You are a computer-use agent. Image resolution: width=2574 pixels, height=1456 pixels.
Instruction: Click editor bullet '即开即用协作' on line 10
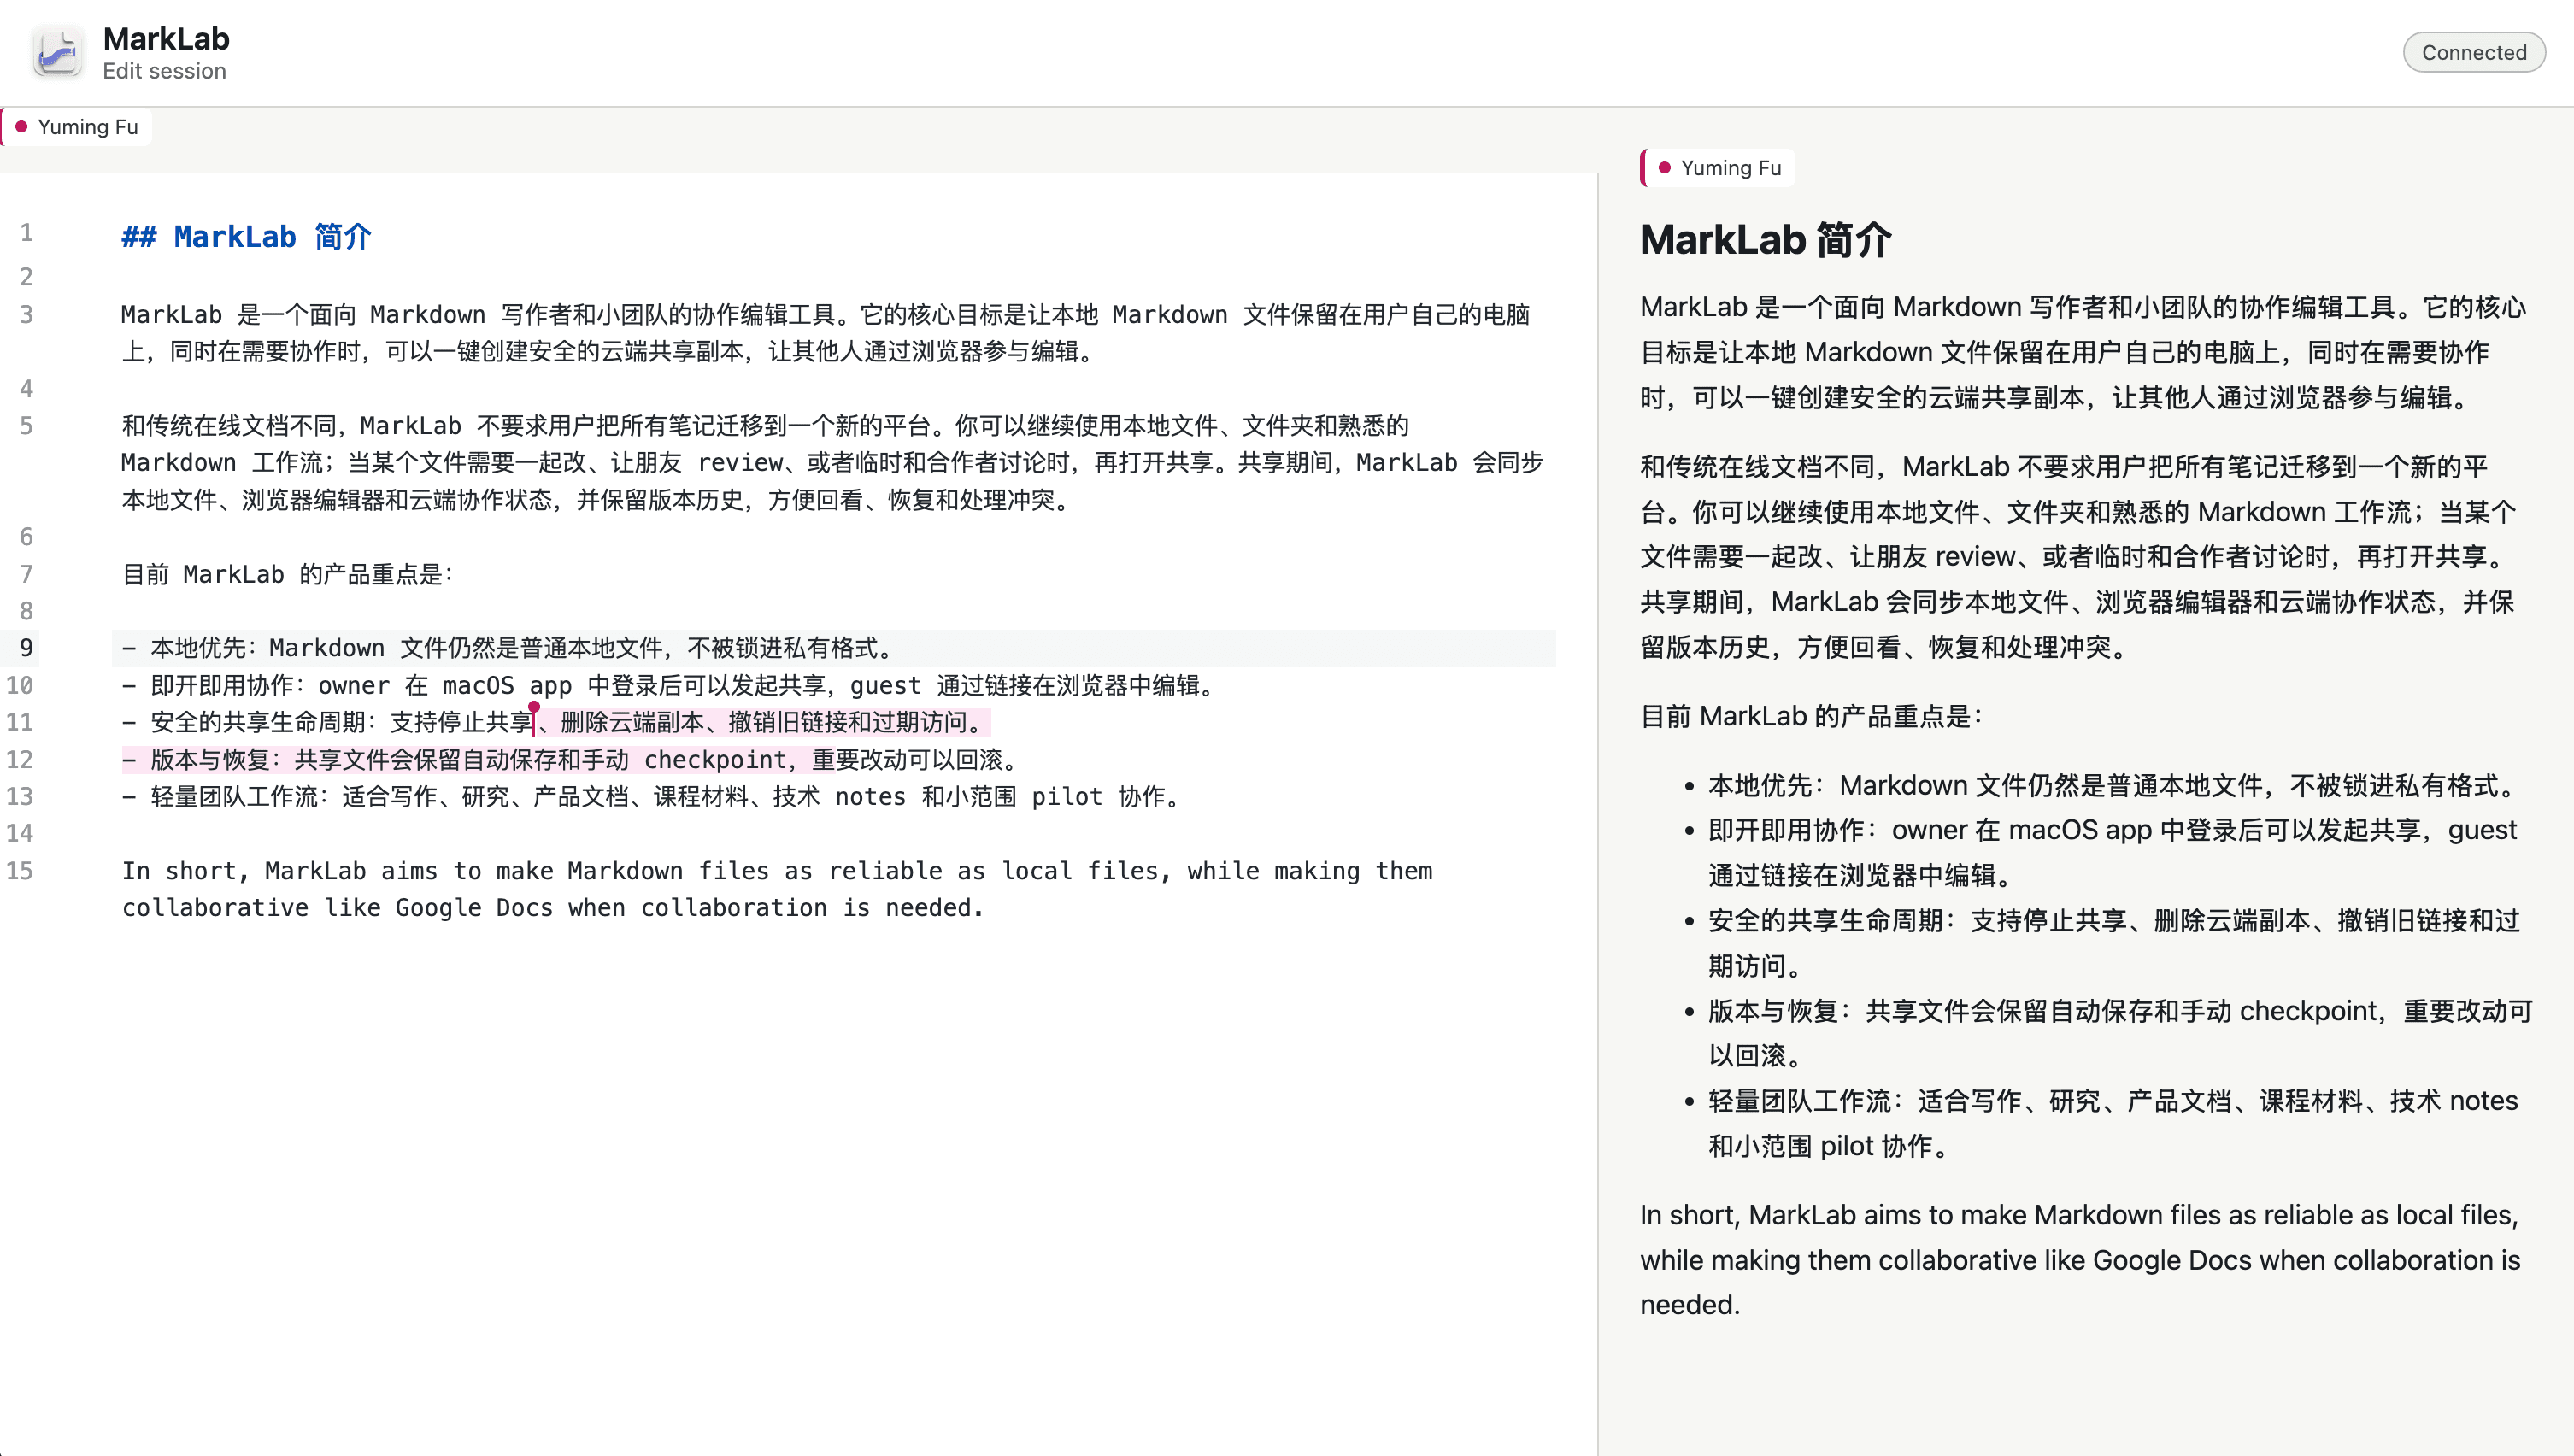(670, 685)
